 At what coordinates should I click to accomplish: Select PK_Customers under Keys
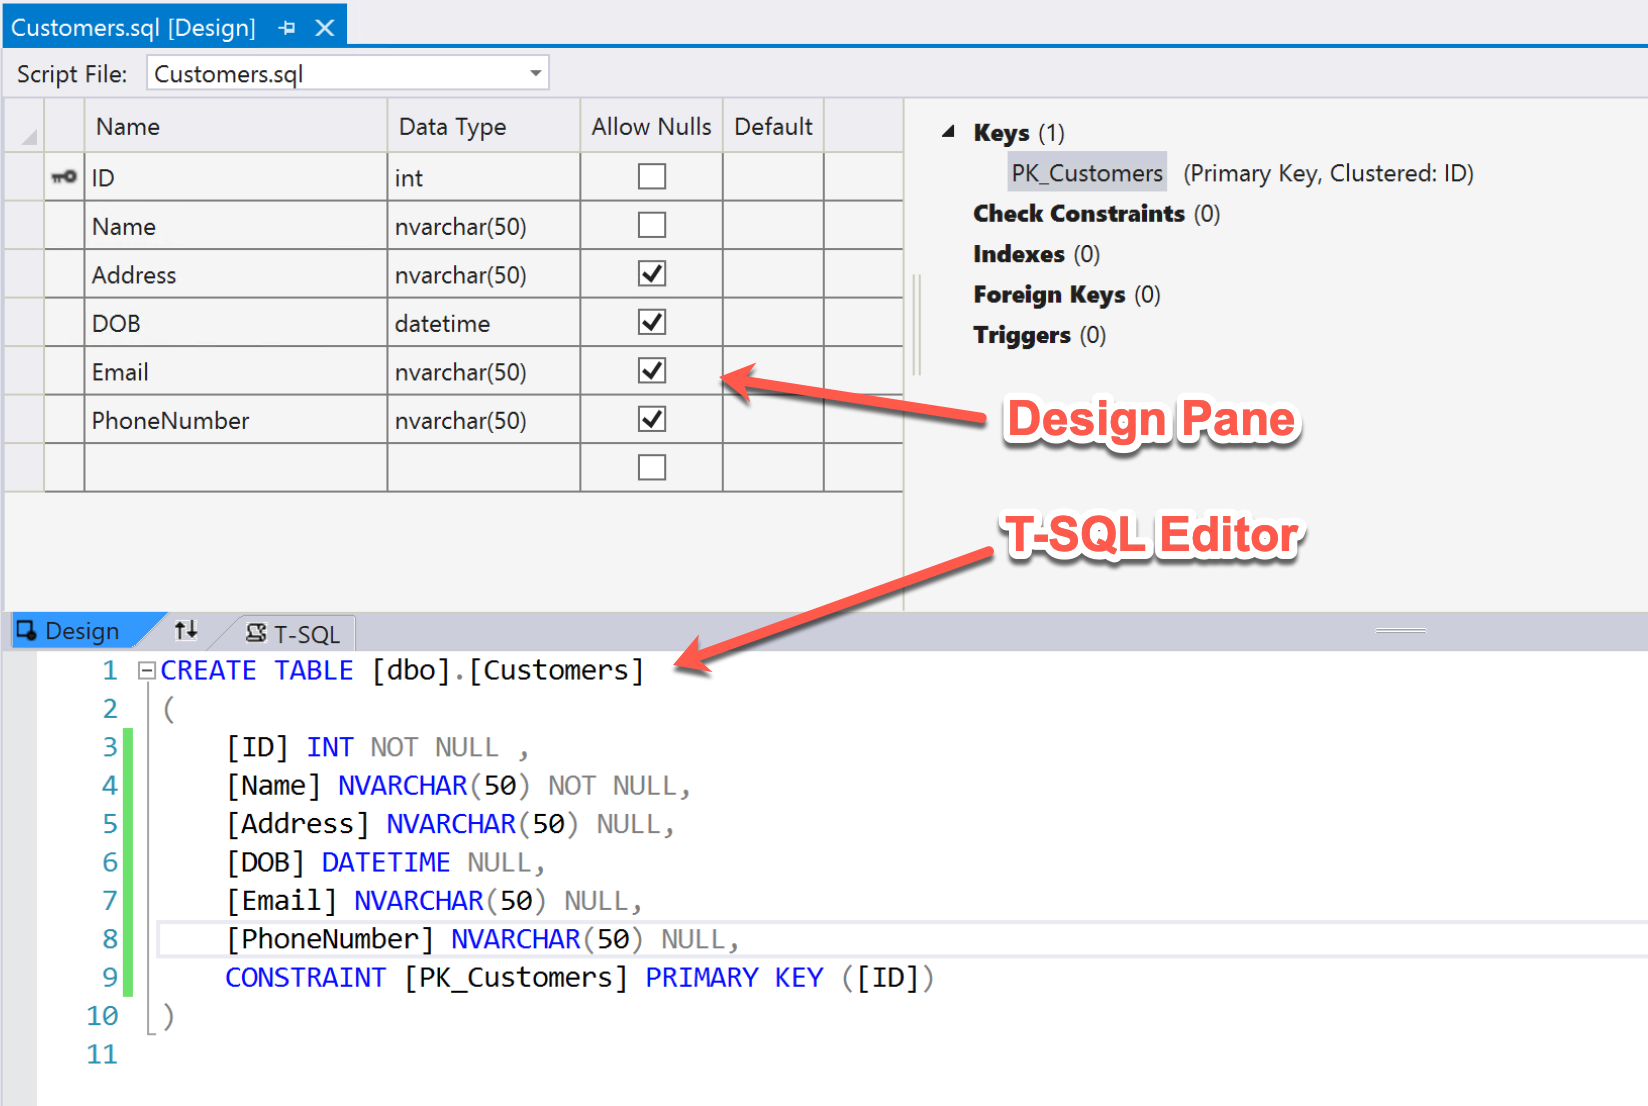[x=1086, y=172]
